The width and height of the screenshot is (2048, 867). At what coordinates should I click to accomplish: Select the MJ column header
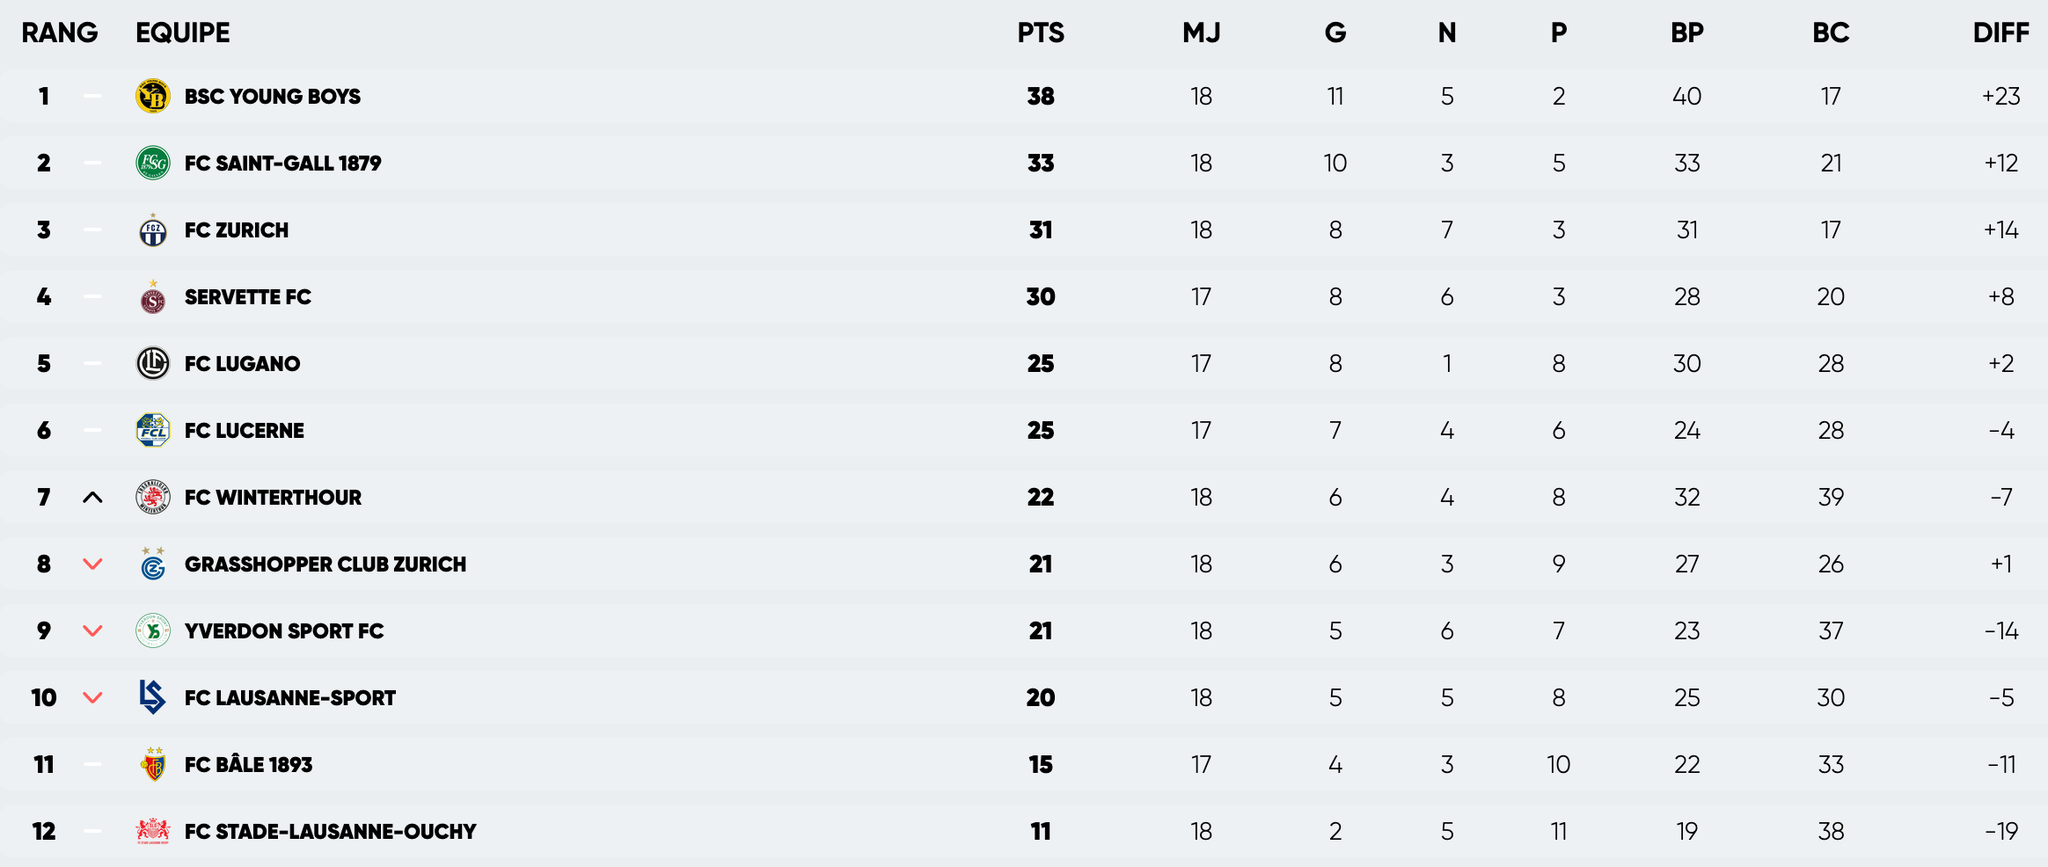tap(1201, 33)
